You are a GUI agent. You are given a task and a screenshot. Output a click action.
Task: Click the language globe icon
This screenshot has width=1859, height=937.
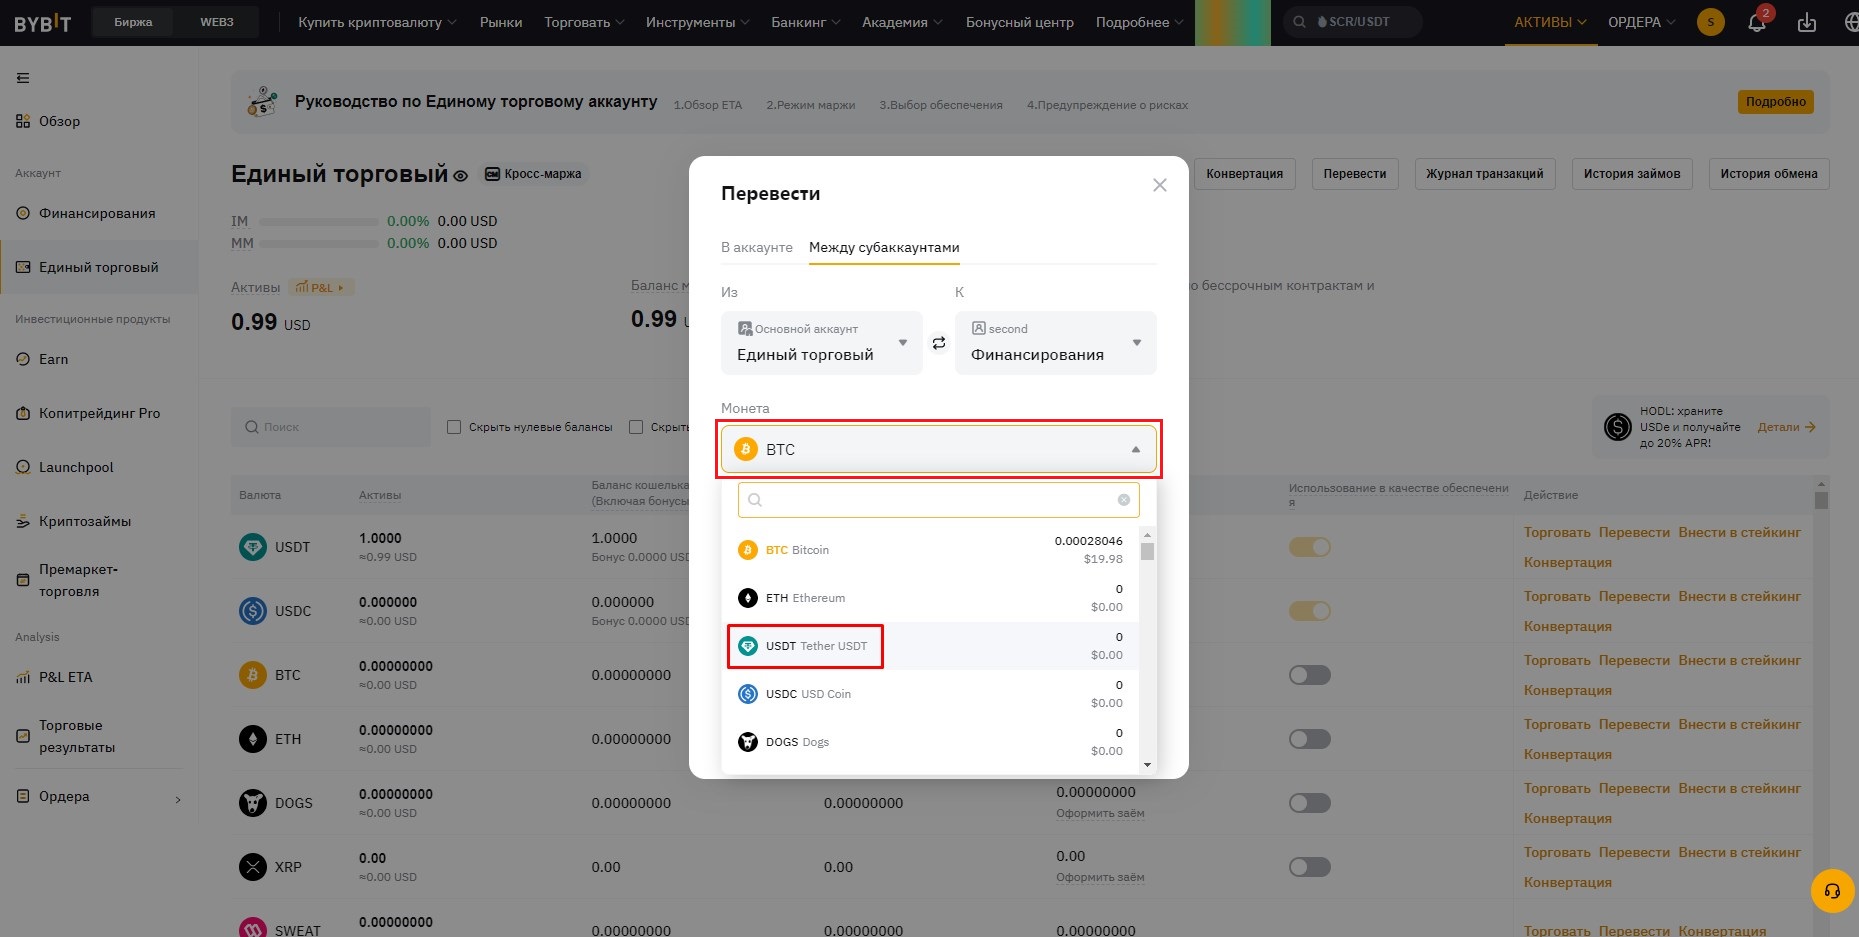(1851, 22)
